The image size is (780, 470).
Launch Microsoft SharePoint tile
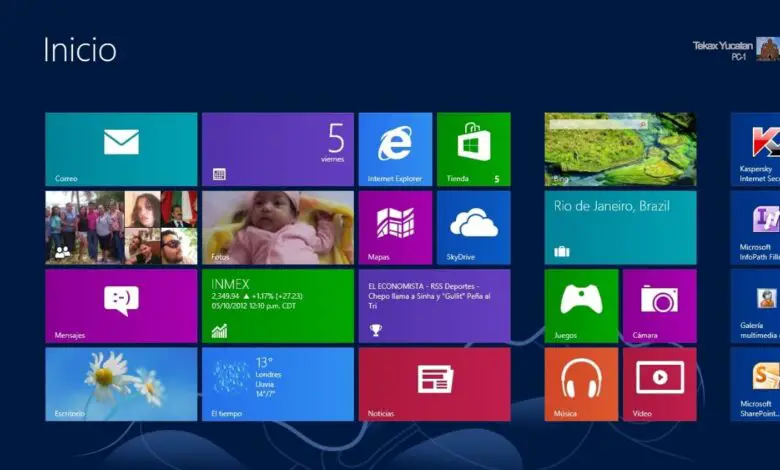coord(755,384)
